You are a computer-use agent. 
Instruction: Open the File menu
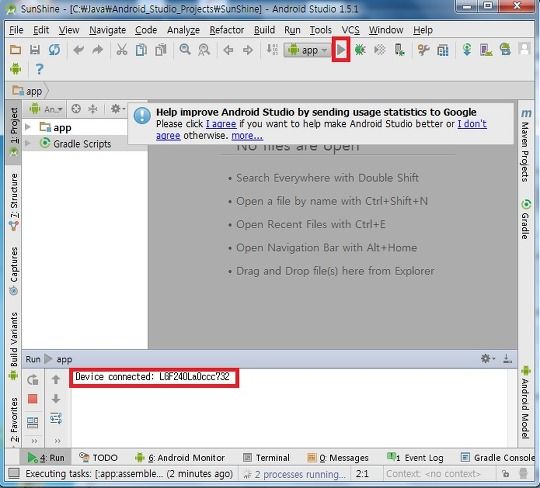pyautogui.click(x=16, y=30)
